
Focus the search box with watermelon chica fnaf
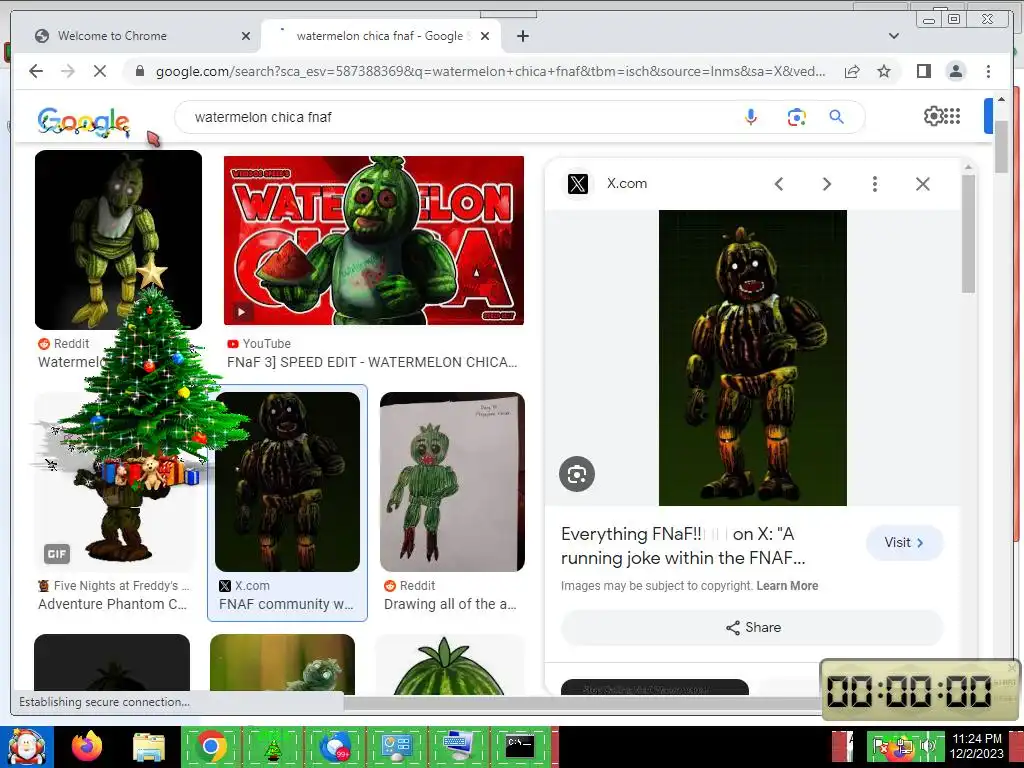point(457,117)
